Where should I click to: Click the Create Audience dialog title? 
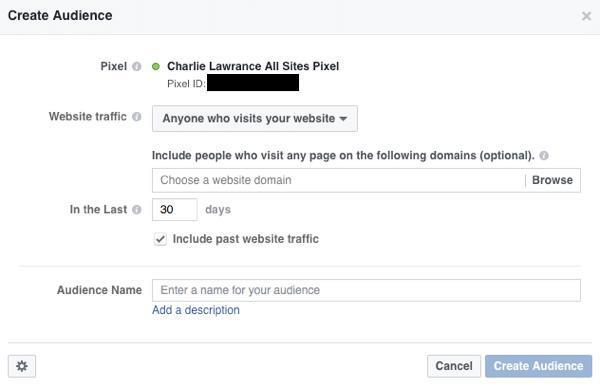(60, 16)
